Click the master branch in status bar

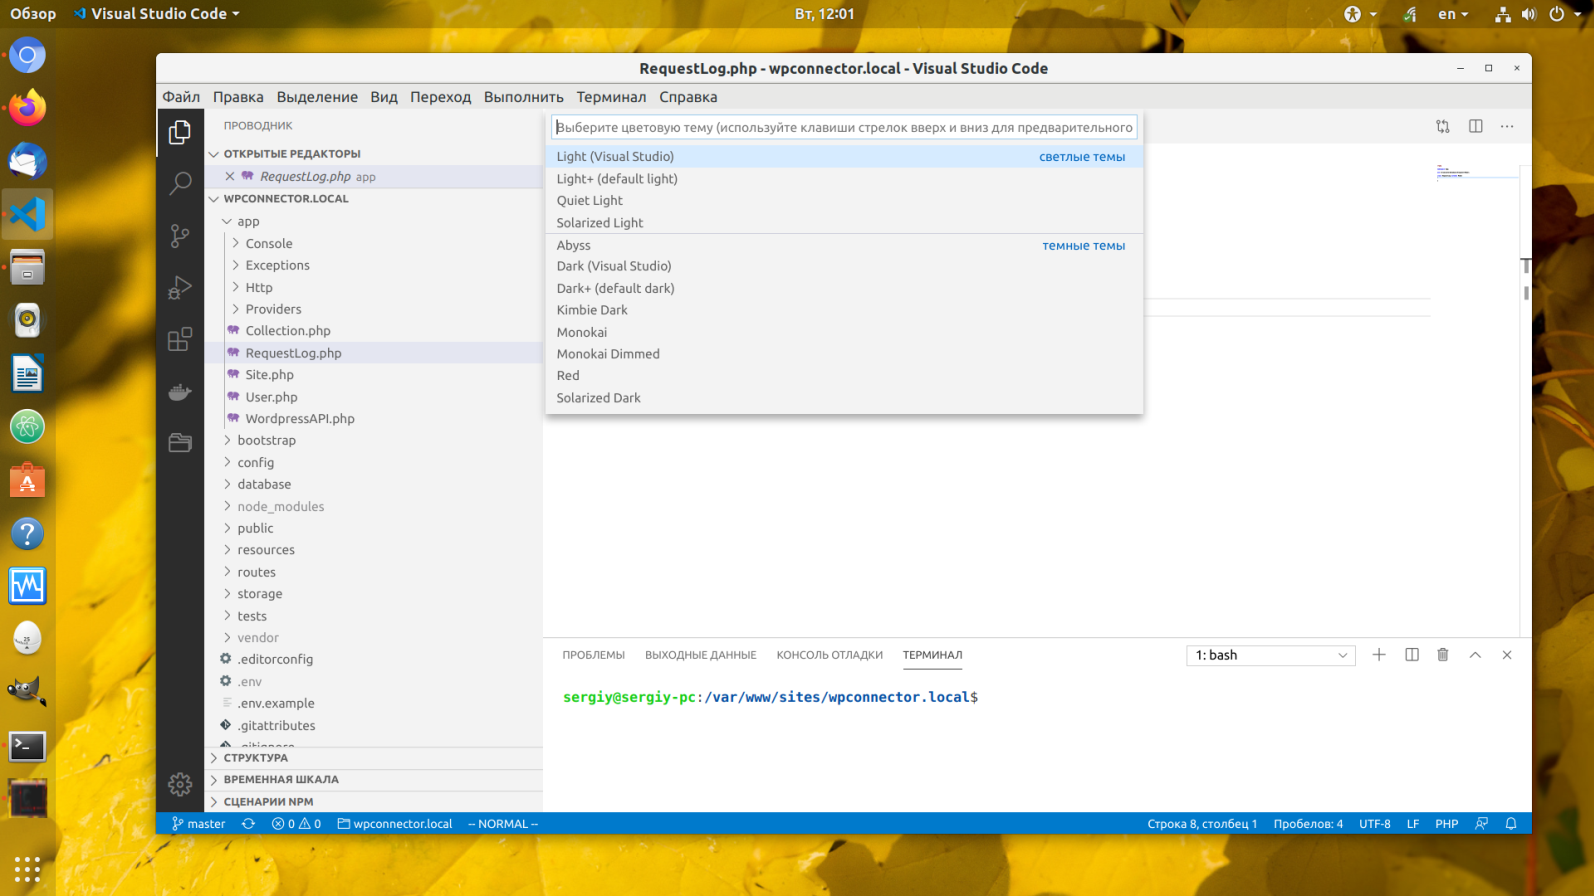pos(199,824)
